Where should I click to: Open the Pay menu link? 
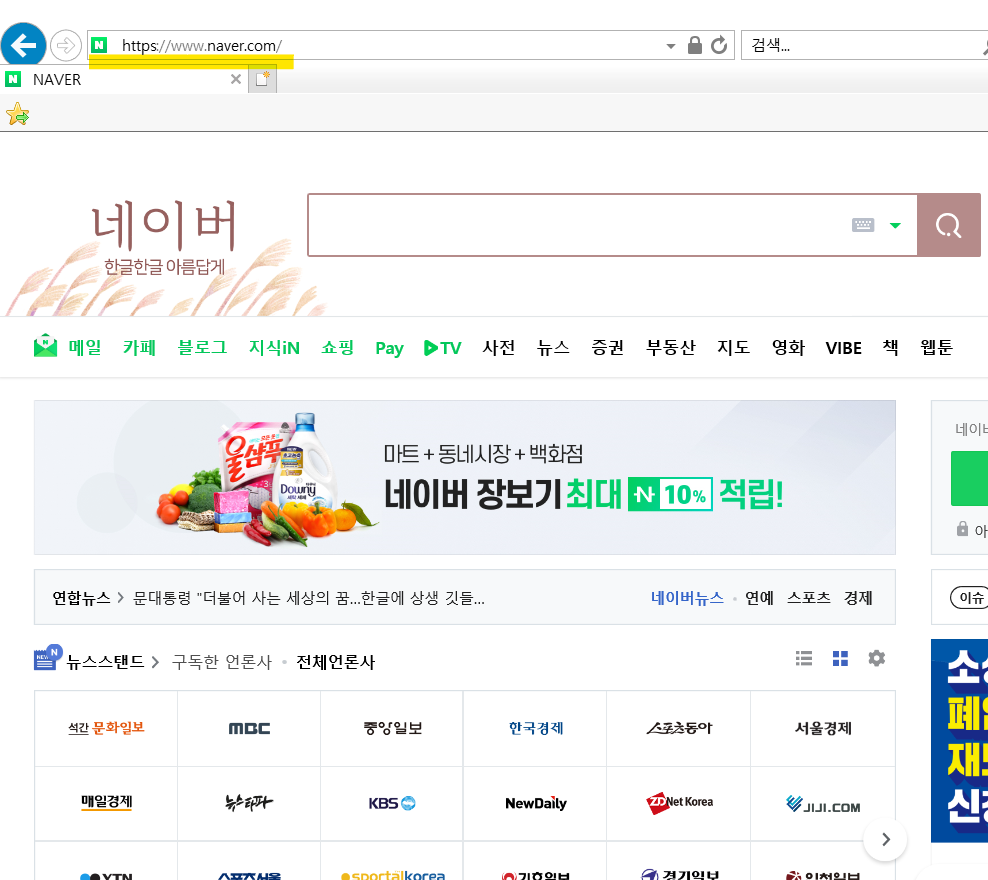click(x=389, y=348)
